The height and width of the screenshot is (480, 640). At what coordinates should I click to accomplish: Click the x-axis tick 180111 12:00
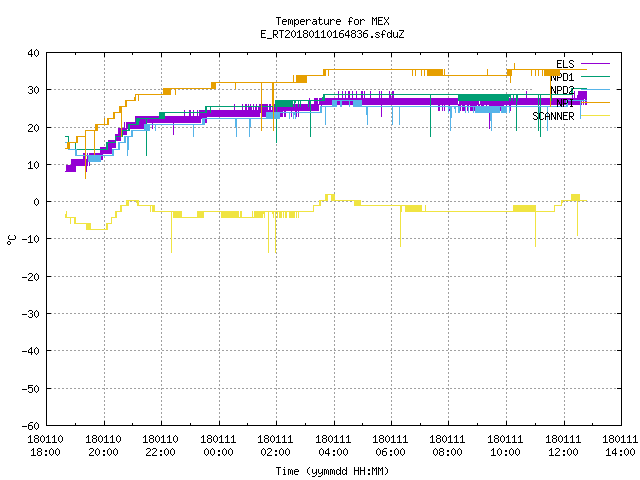click(x=564, y=446)
